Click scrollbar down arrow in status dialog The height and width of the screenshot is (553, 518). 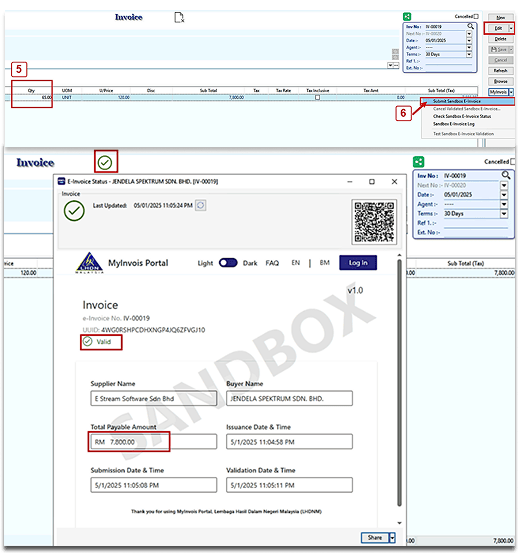[399, 523]
